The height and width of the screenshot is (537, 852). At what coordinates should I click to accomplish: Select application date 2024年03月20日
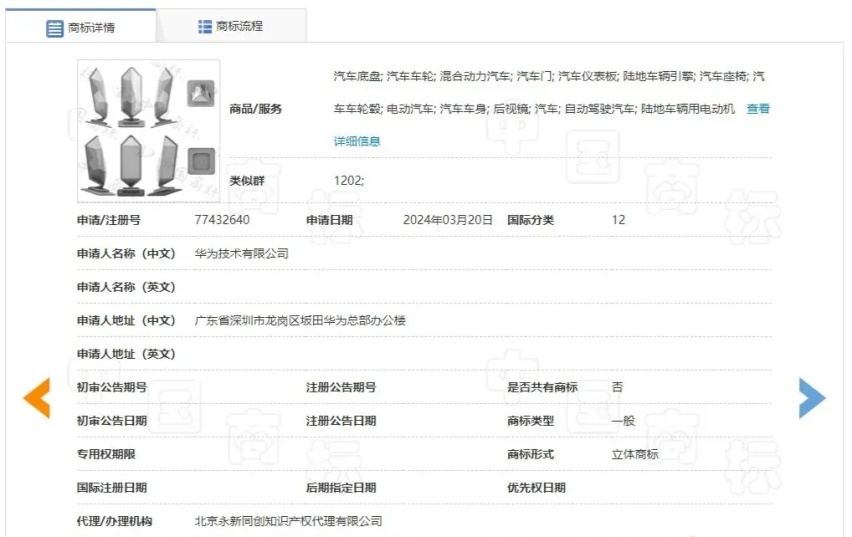point(448,220)
